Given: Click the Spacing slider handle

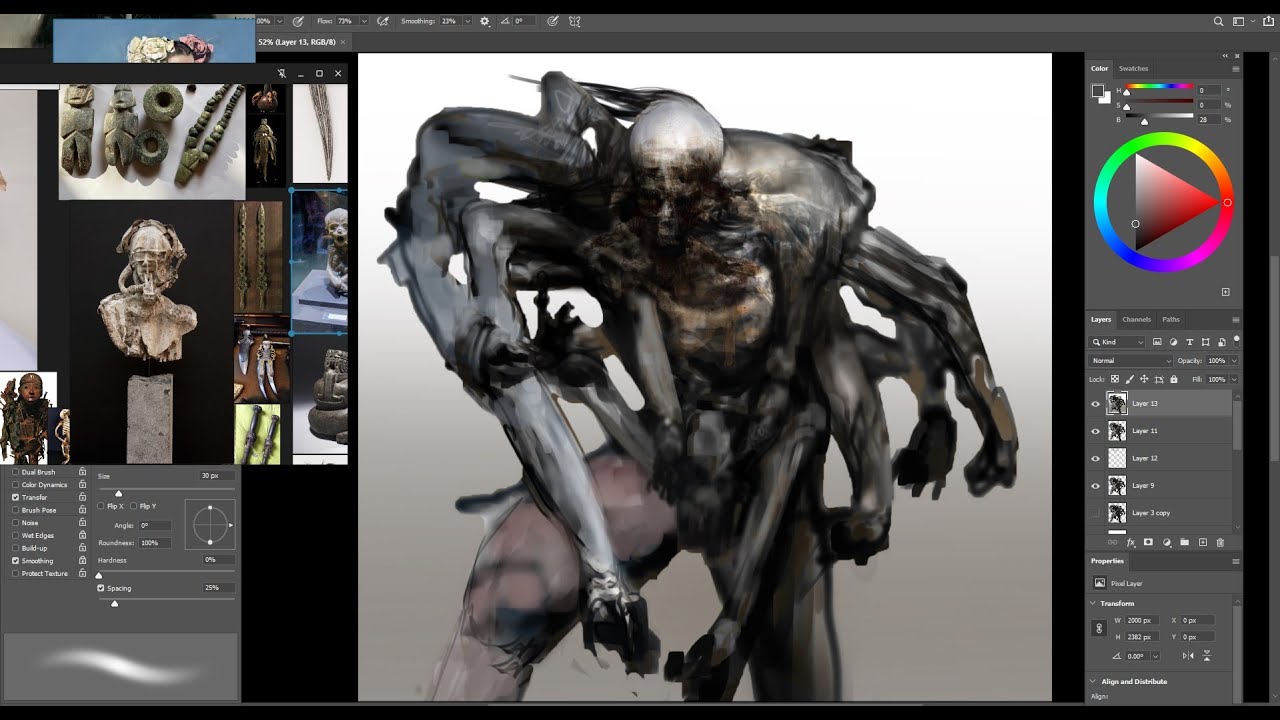Looking at the screenshot, I should (114, 603).
